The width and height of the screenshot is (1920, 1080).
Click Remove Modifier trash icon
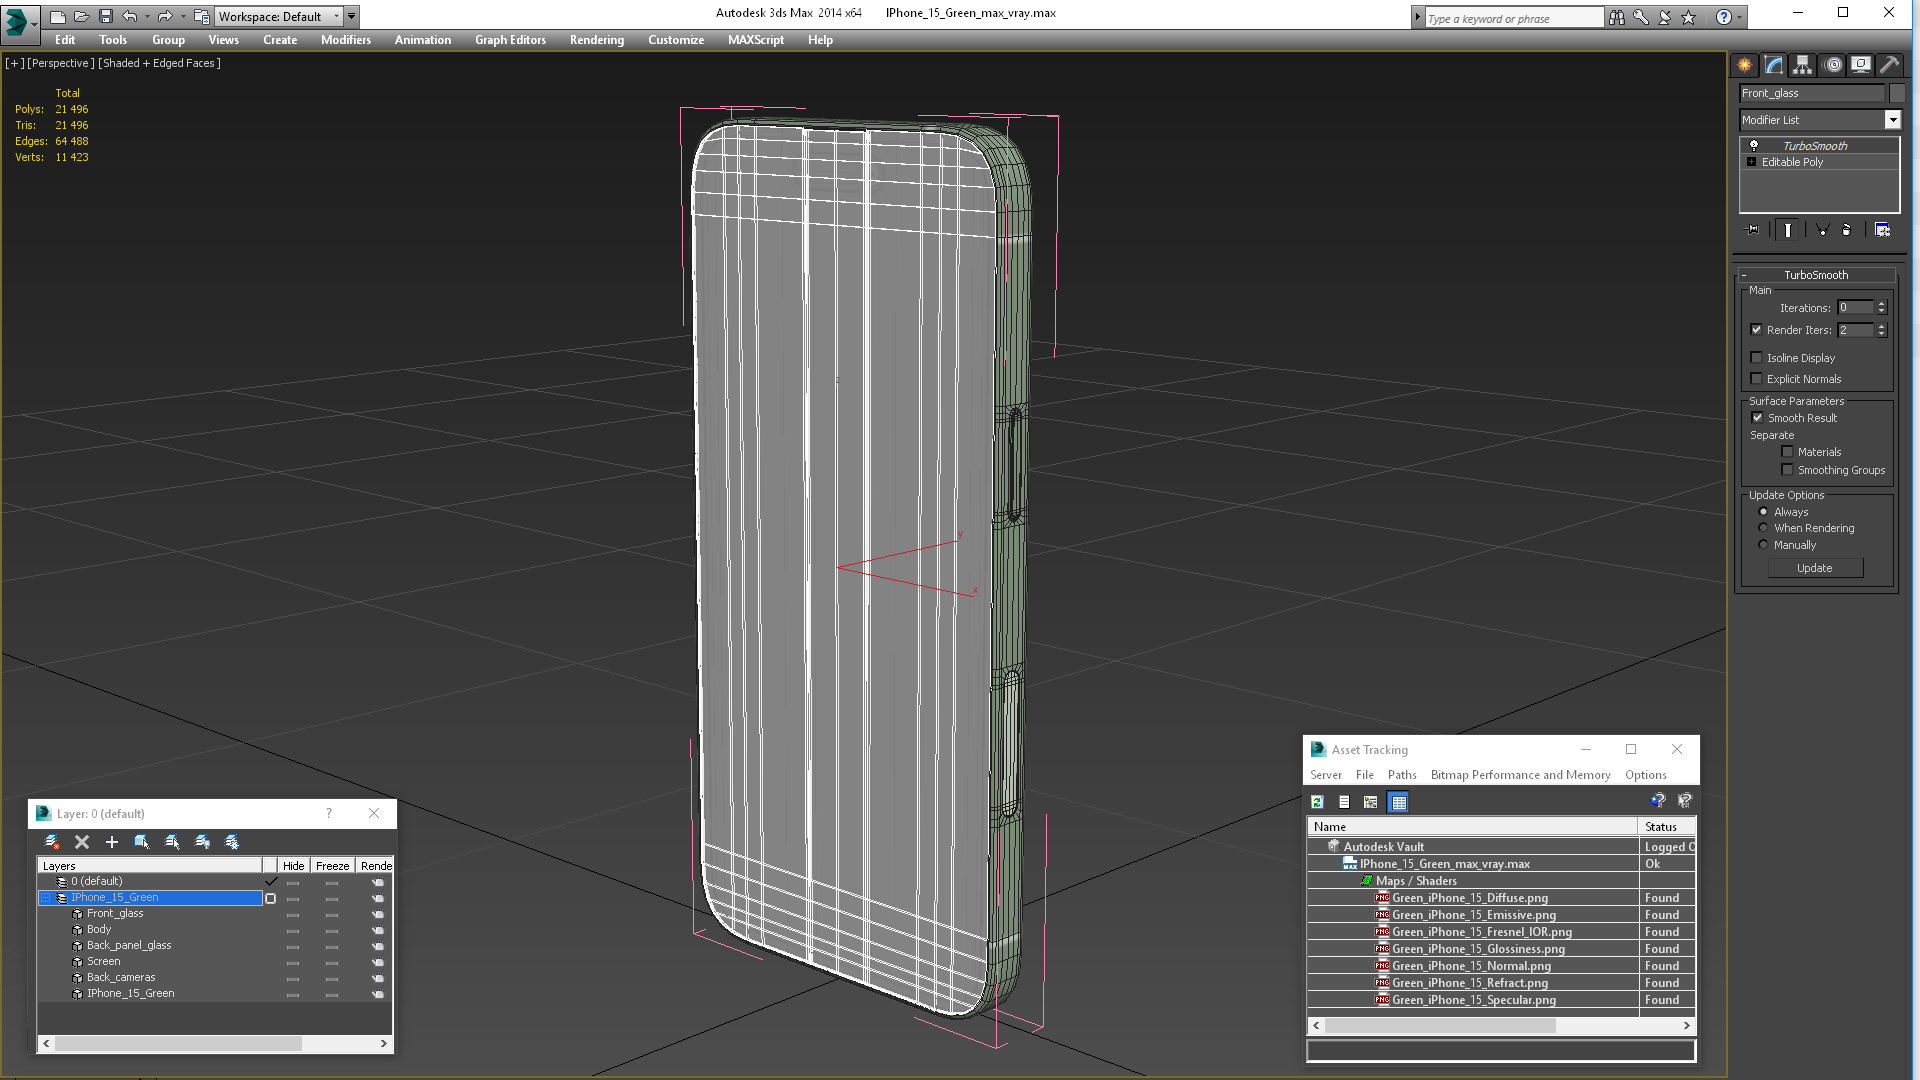click(x=1846, y=230)
